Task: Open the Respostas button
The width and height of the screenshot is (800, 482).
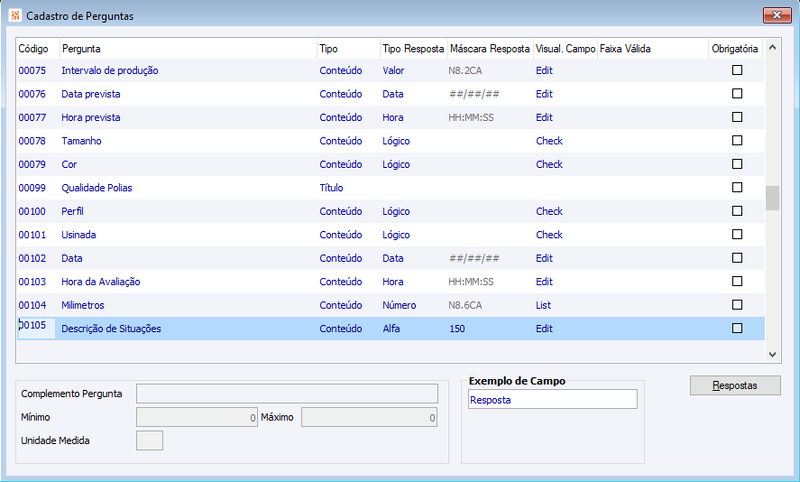Action: click(735, 386)
